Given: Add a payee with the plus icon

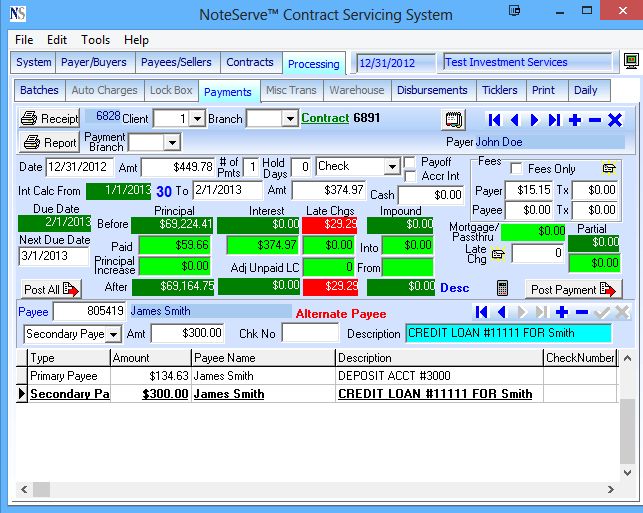Looking at the screenshot, I should (x=562, y=312).
